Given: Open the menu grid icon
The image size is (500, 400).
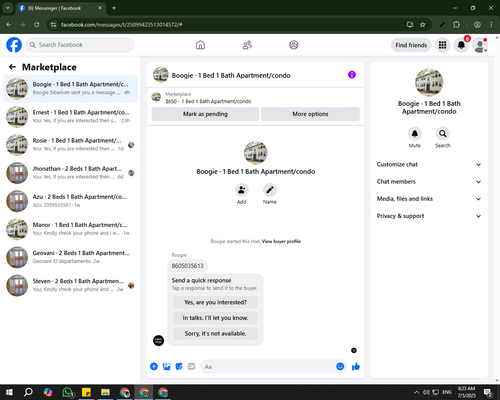Looking at the screenshot, I should 442,45.
